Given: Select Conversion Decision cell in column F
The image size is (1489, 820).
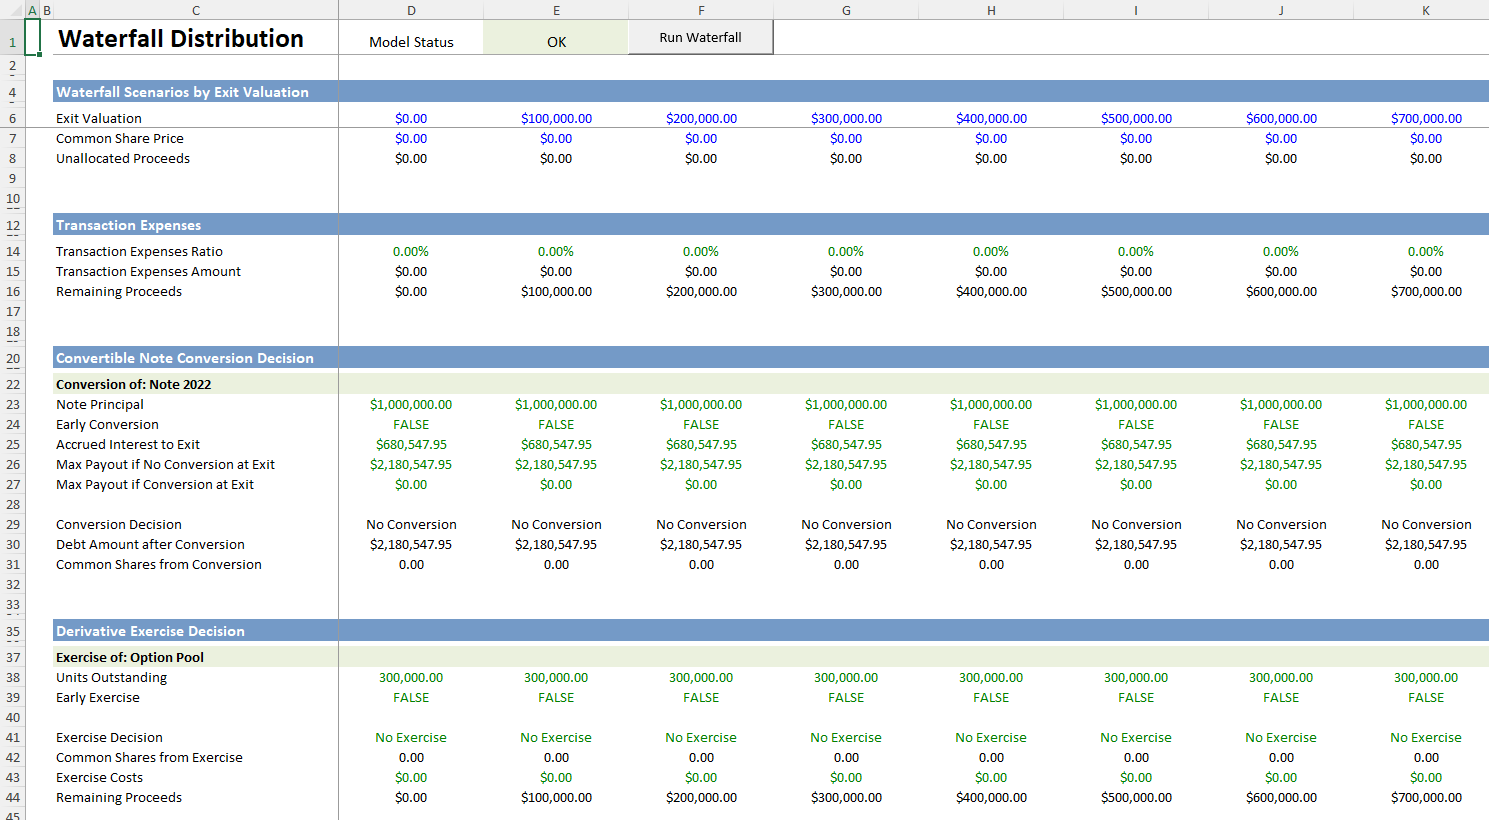Looking at the screenshot, I should click(701, 524).
